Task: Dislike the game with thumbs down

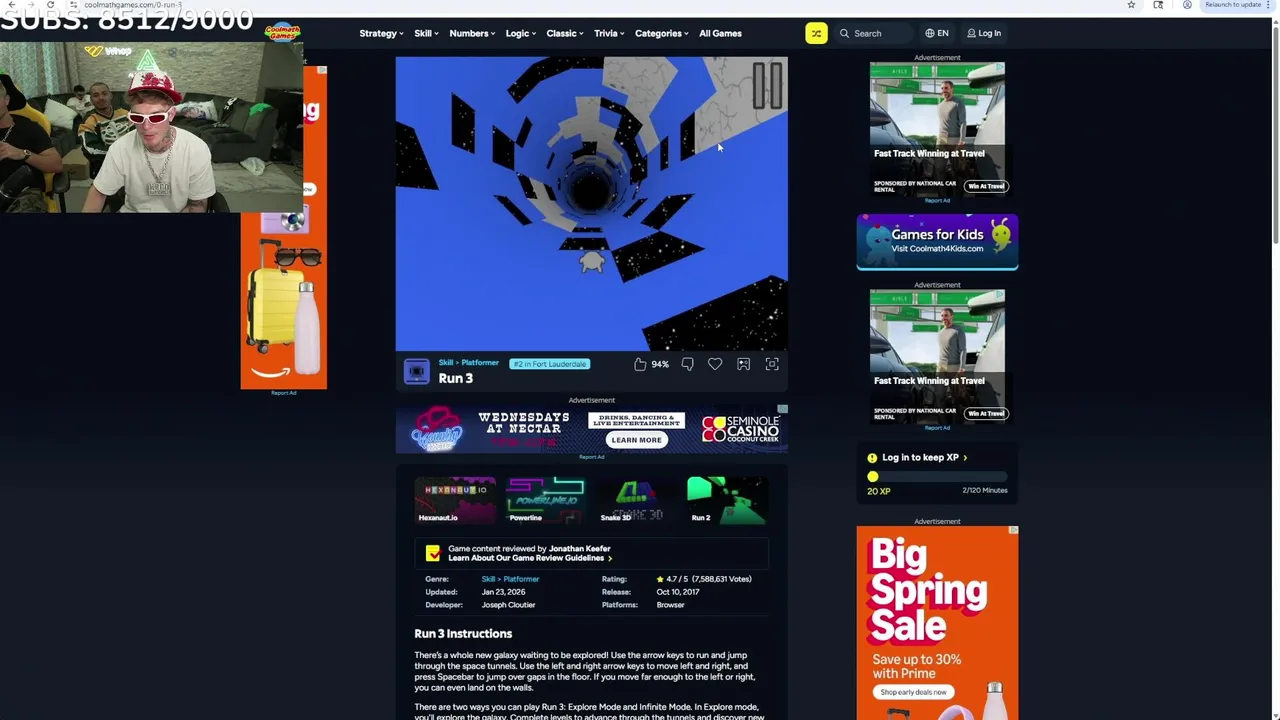Action: (687, 364)
